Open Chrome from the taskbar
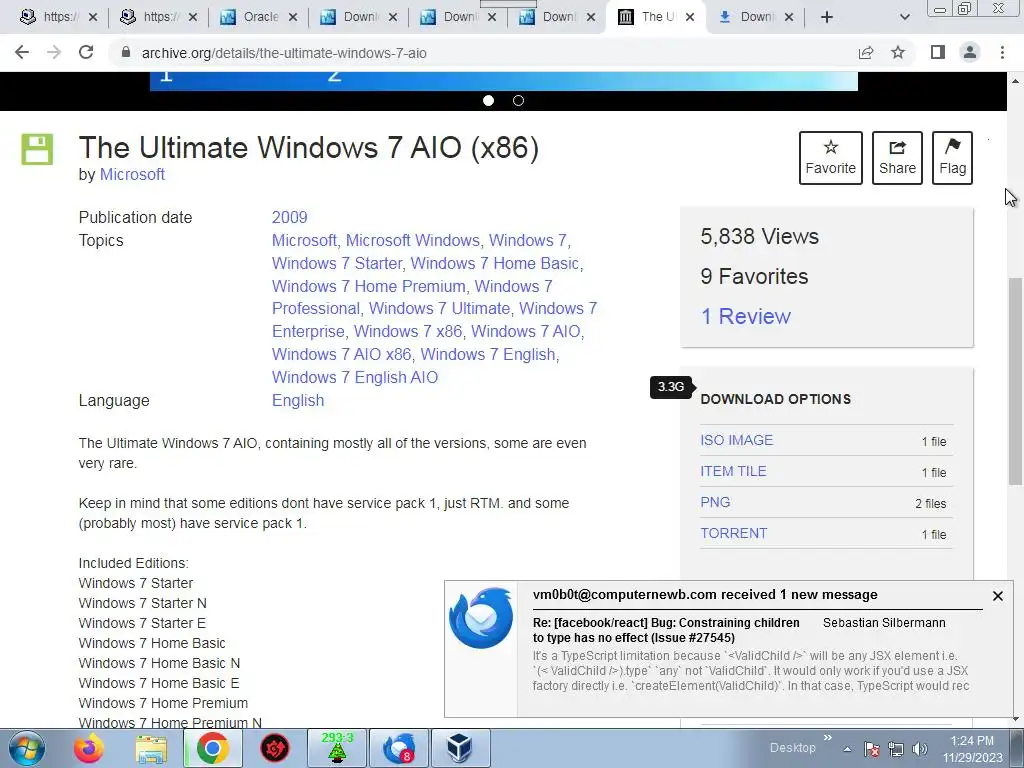 212,748
